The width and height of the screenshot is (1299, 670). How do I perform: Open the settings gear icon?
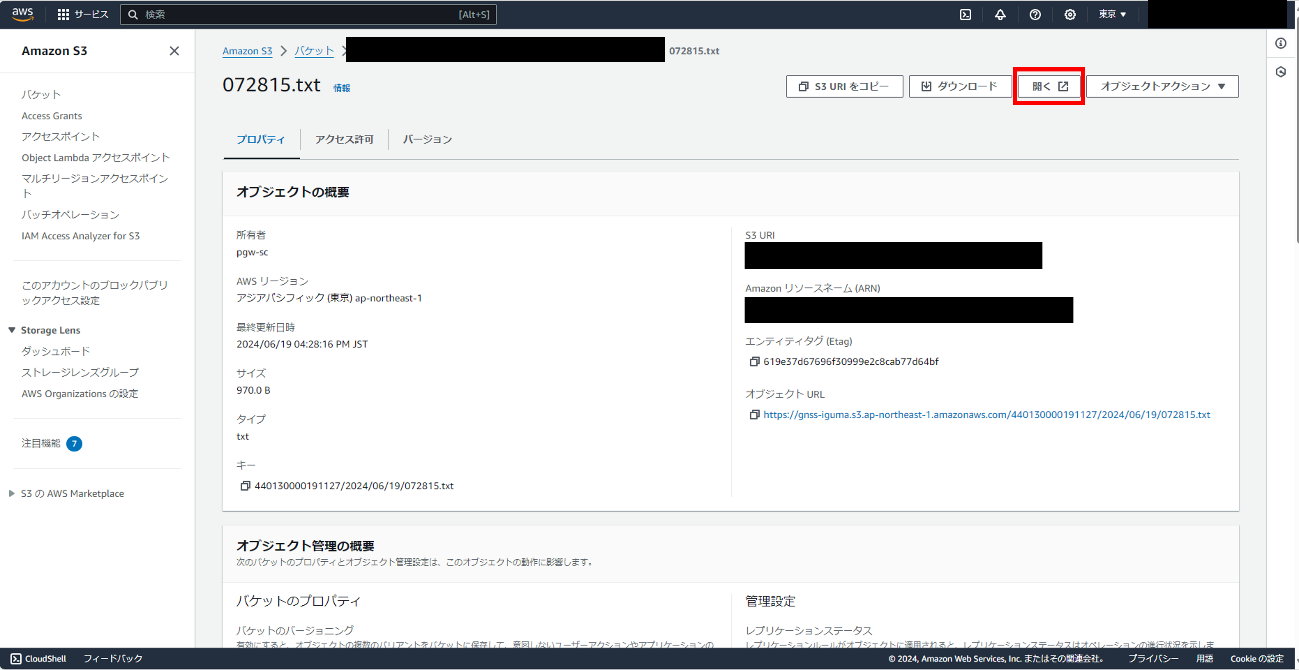[x=1070, y=15]
